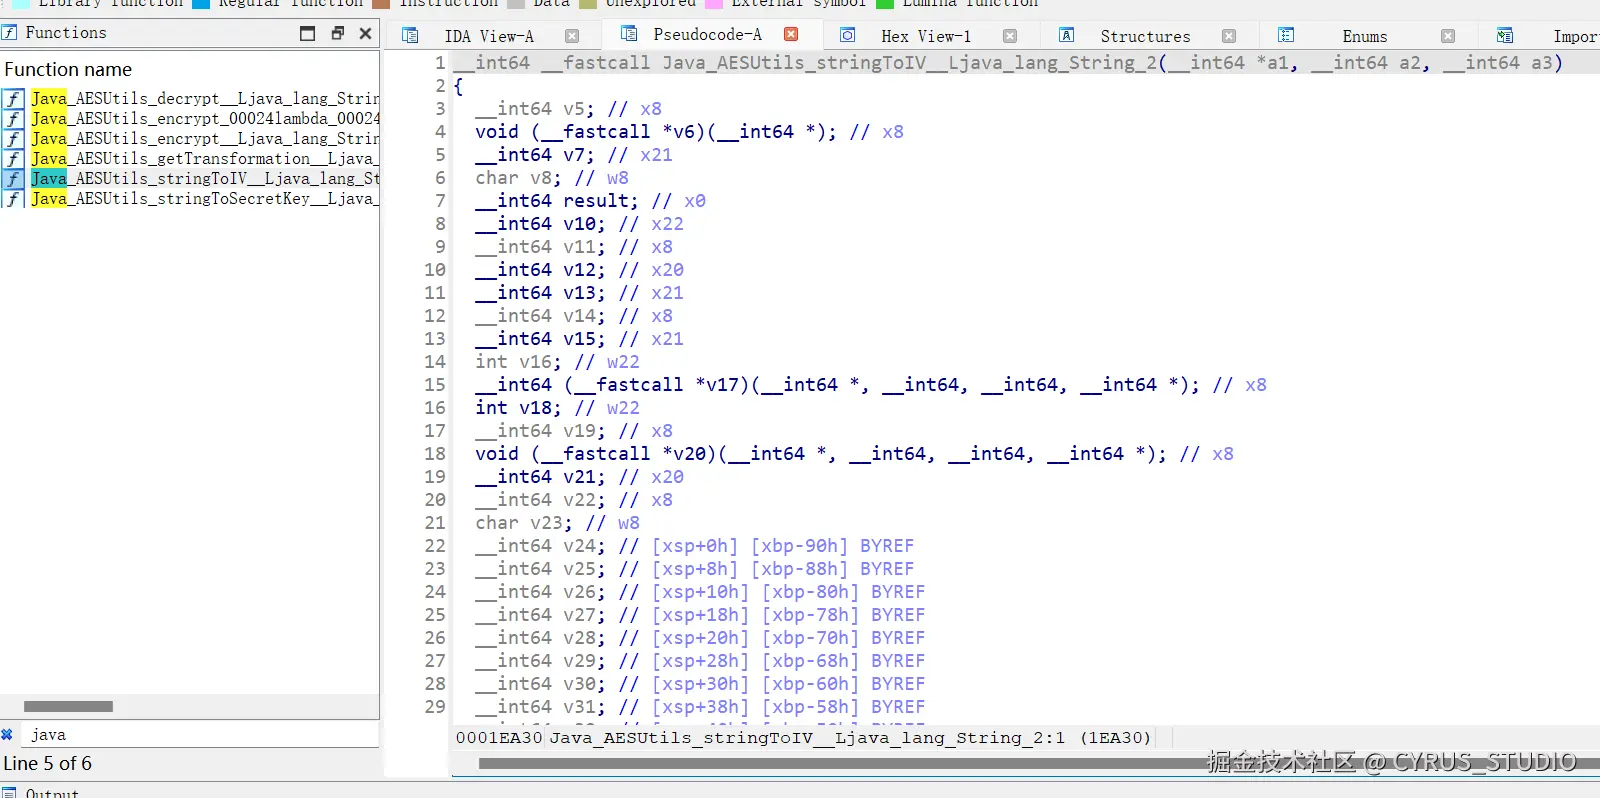Click v20 fastcall pointer declaration
Image resolution: width=1600 pixels, height=798 pixels.
click(854, 454)
